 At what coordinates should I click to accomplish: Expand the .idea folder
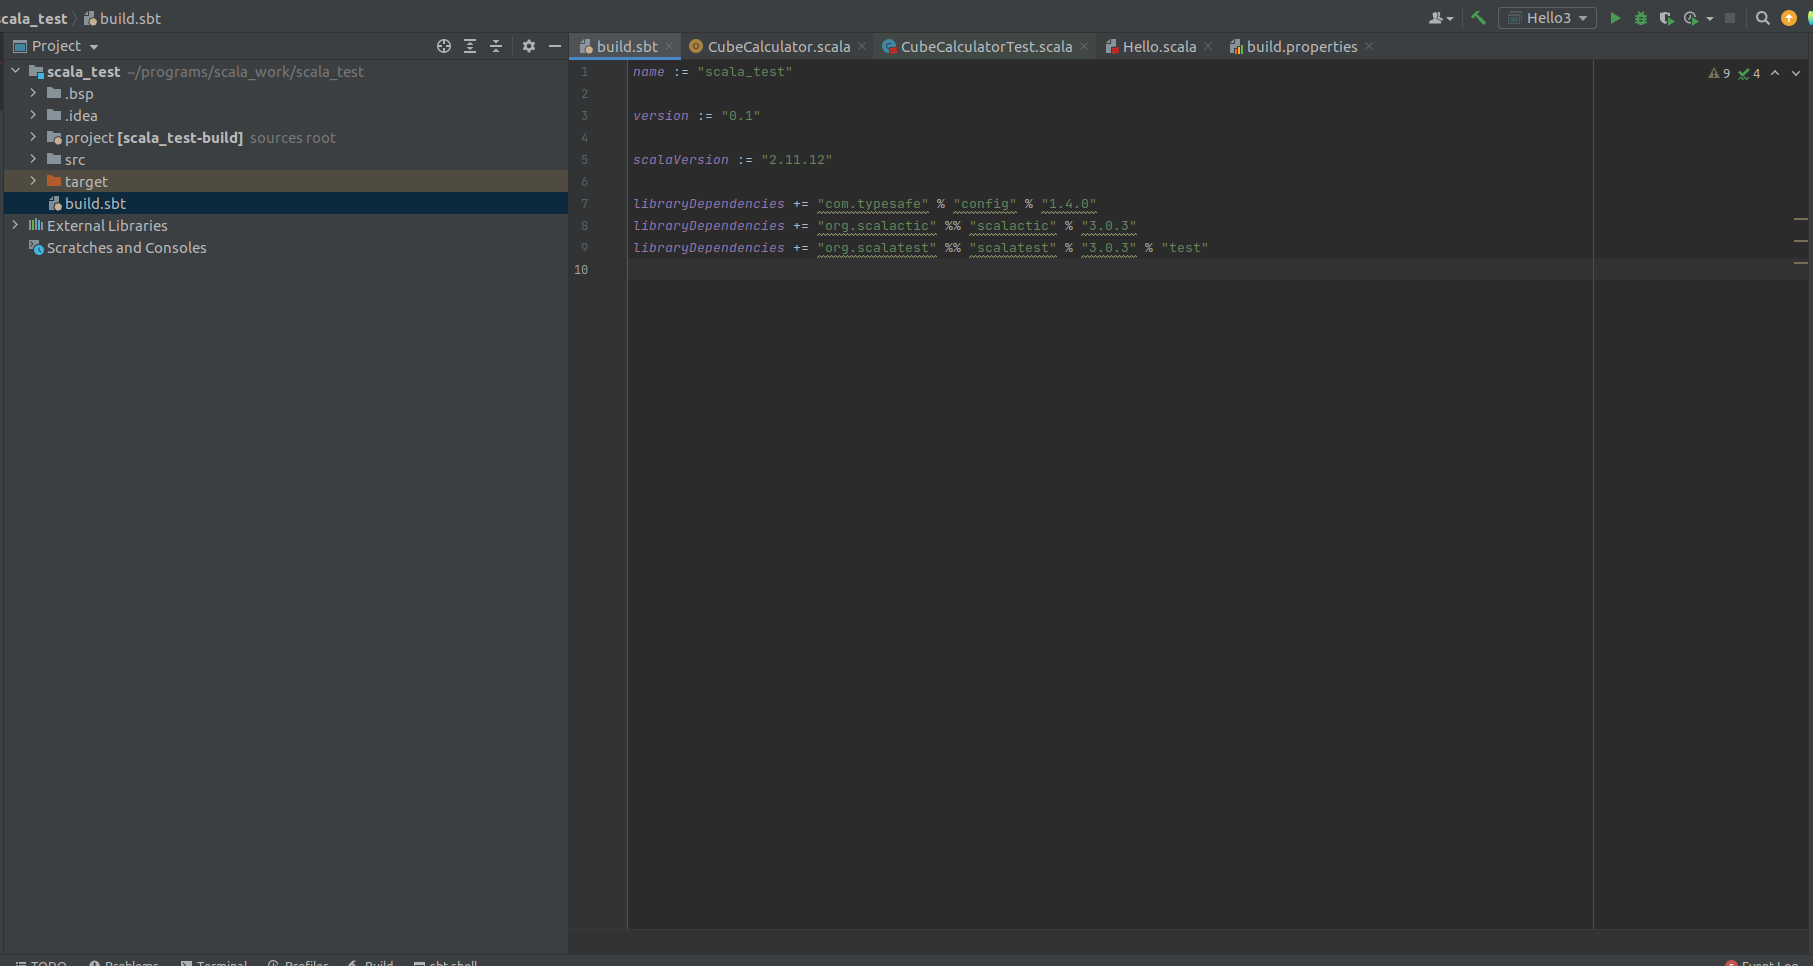pyautogui.click(x=33, y=115)
